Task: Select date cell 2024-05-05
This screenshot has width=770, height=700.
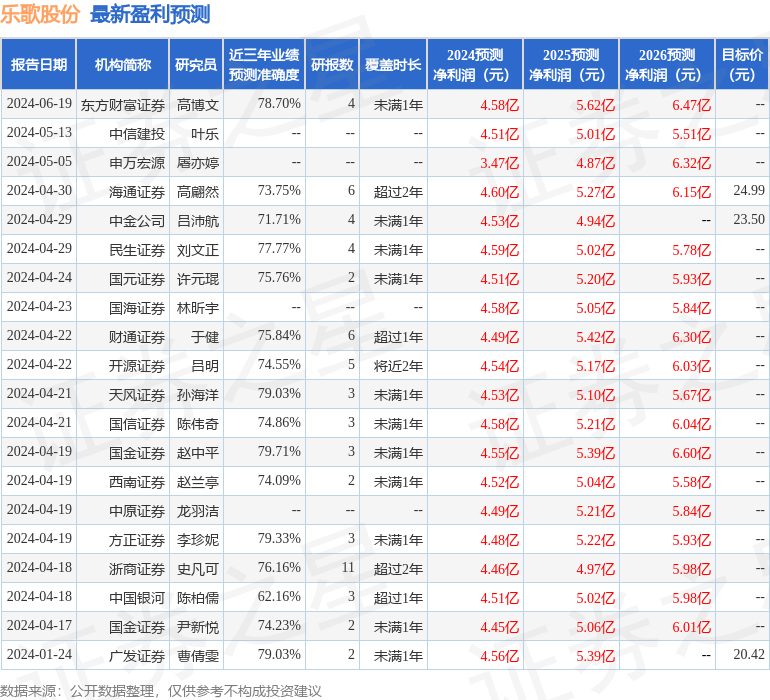Action: coord(39,162)
